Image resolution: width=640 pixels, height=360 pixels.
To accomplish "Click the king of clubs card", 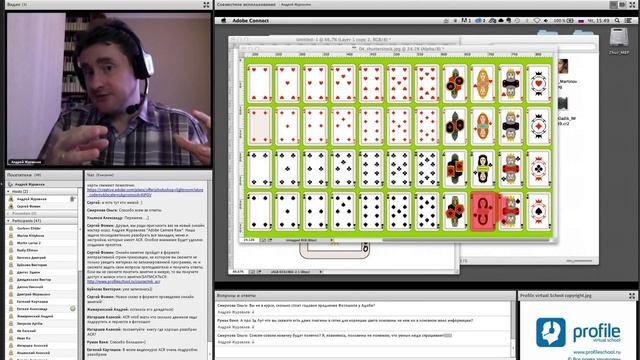I will pos(510,169).
